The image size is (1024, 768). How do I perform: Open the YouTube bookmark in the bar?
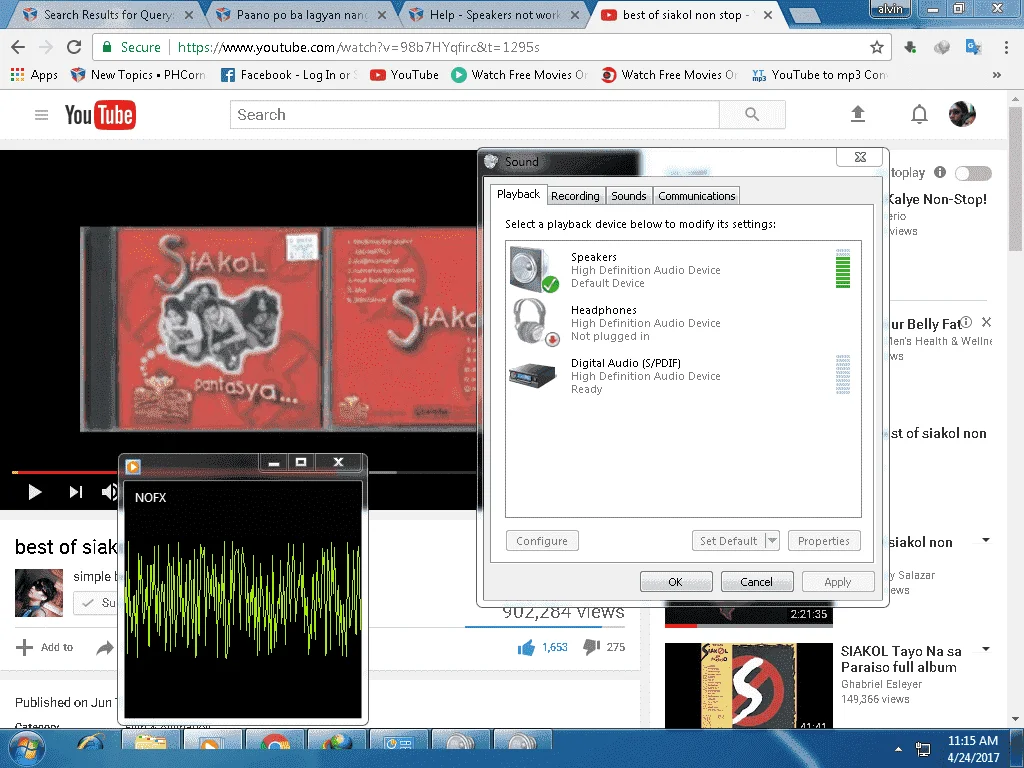click(x=404, y=75)
